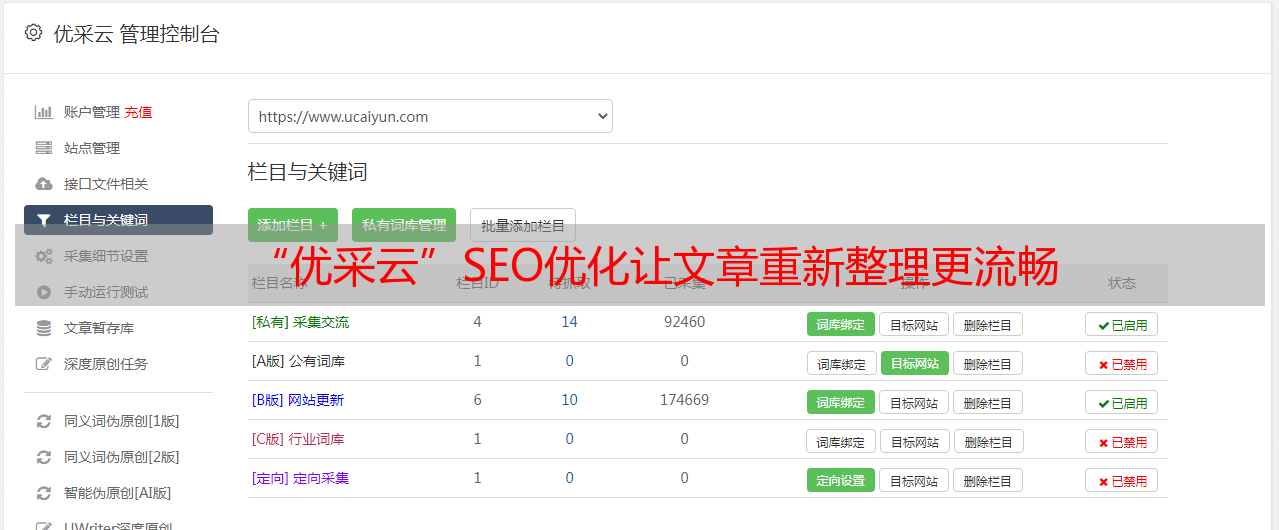1279x530 pixels.
Task: Click the gear icon beside 优采云 管理控制台
Action: point(34,33)
